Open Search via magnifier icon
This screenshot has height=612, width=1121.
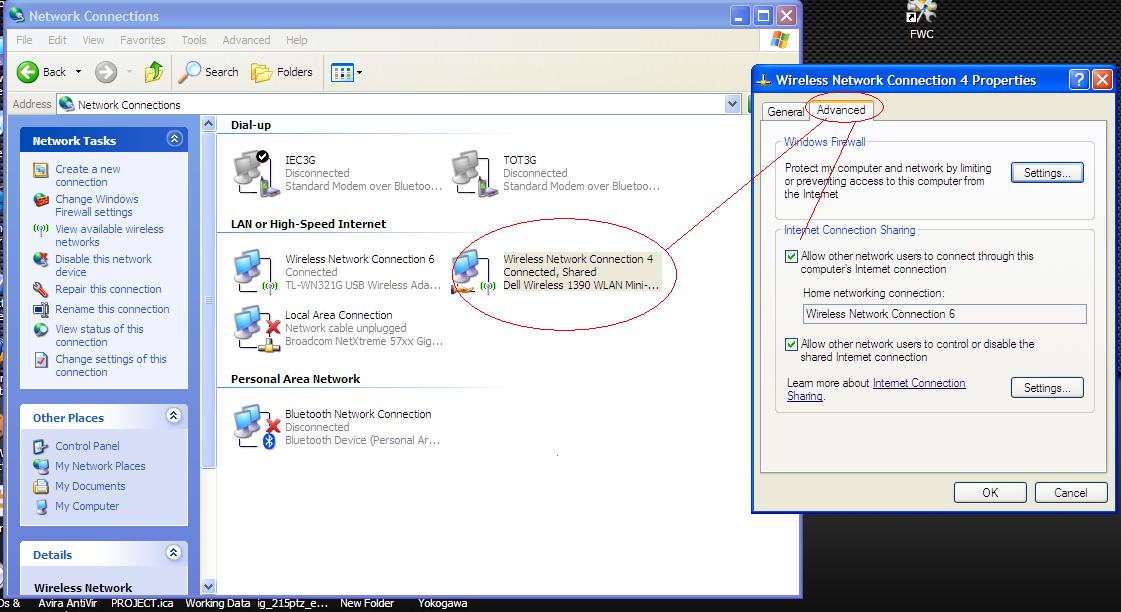(190, 71)
